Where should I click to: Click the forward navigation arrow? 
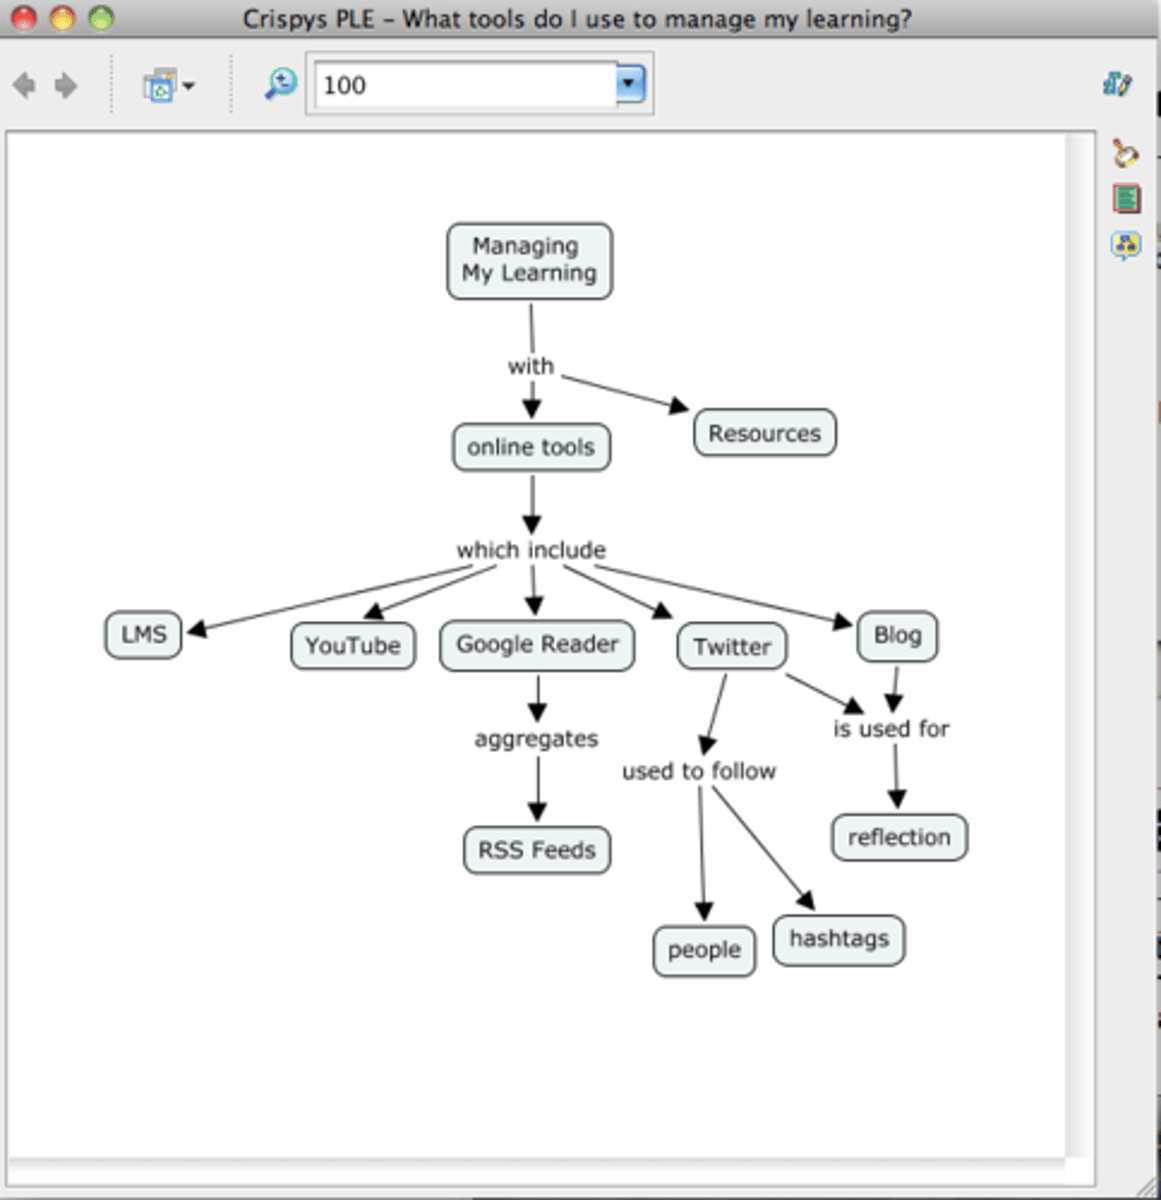[x=66, y=86]
